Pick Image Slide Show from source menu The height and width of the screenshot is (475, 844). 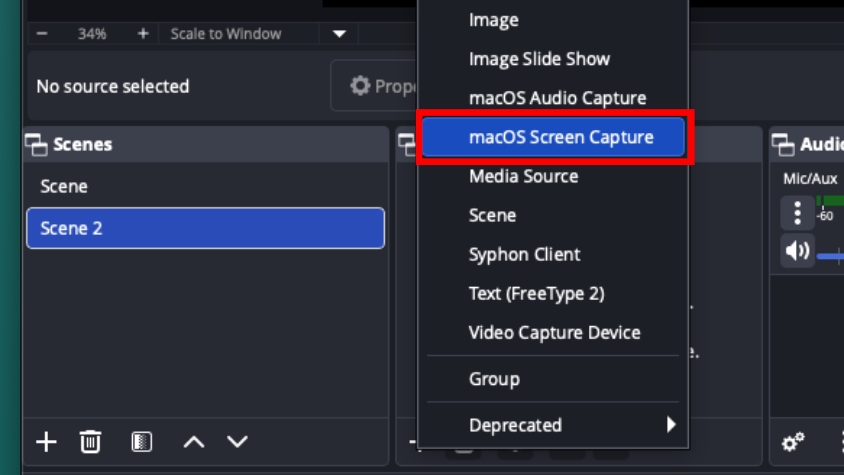coord(539,59)
